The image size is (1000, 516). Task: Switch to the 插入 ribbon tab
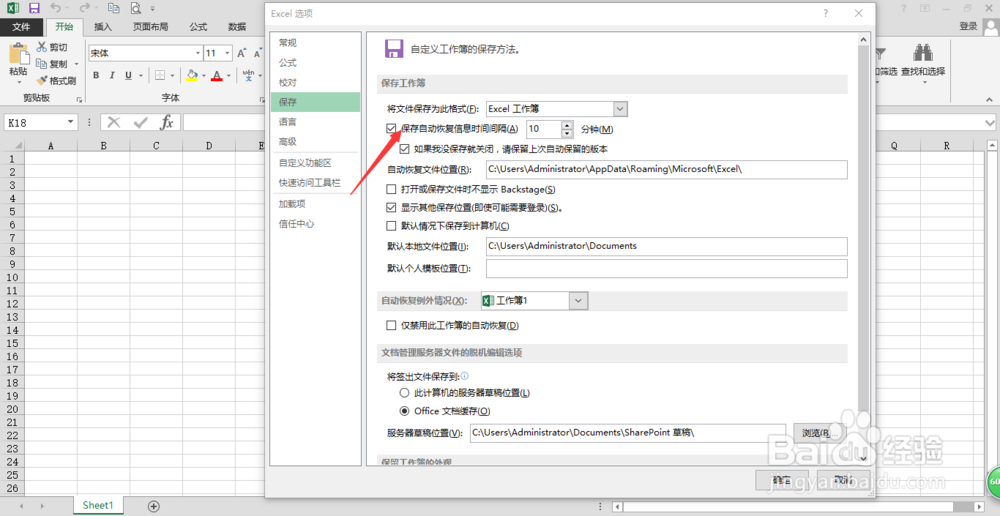pos(103,27)
